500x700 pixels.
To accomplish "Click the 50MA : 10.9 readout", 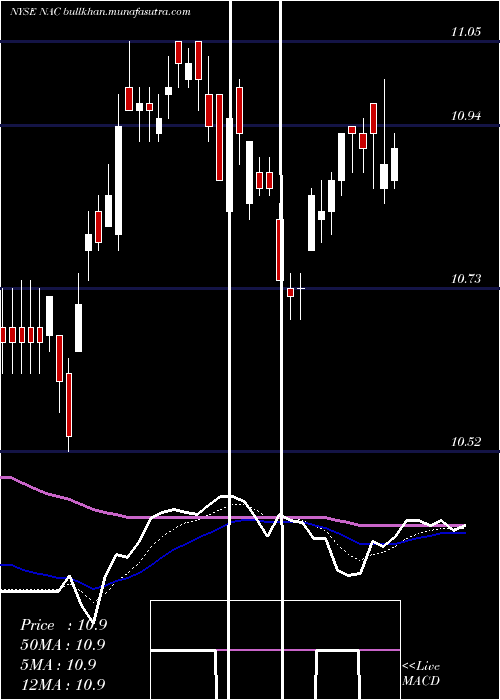I will pyautogui.click(x=62, y=645).
